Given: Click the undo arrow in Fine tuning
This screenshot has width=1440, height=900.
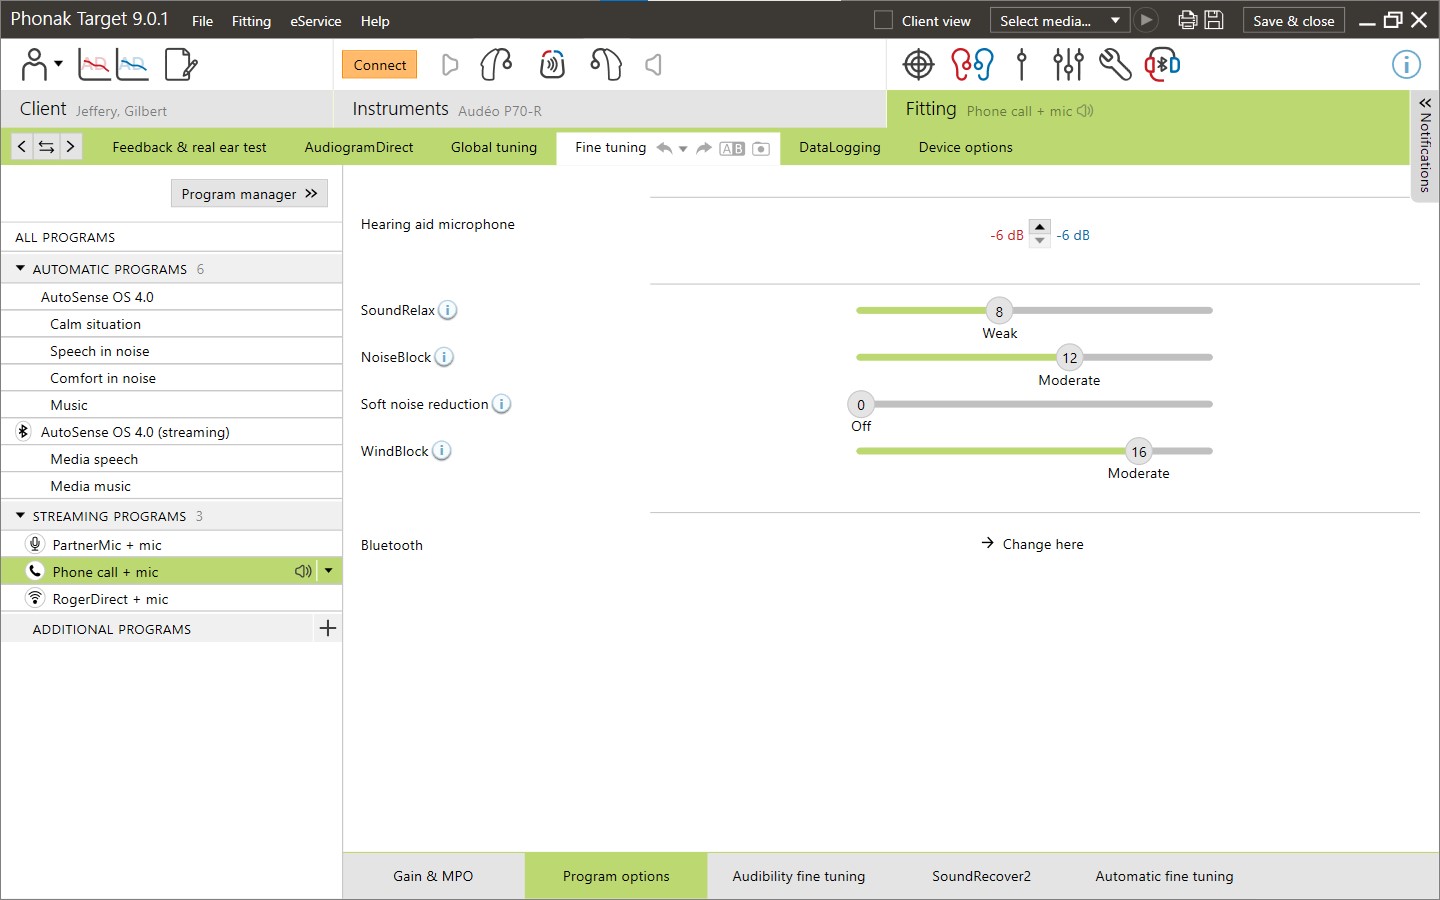Looking at the screenshot, I should click(664, 148).
